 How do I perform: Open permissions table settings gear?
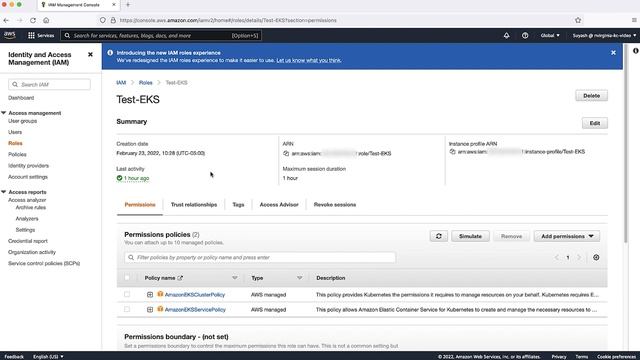tap(596, 258)
